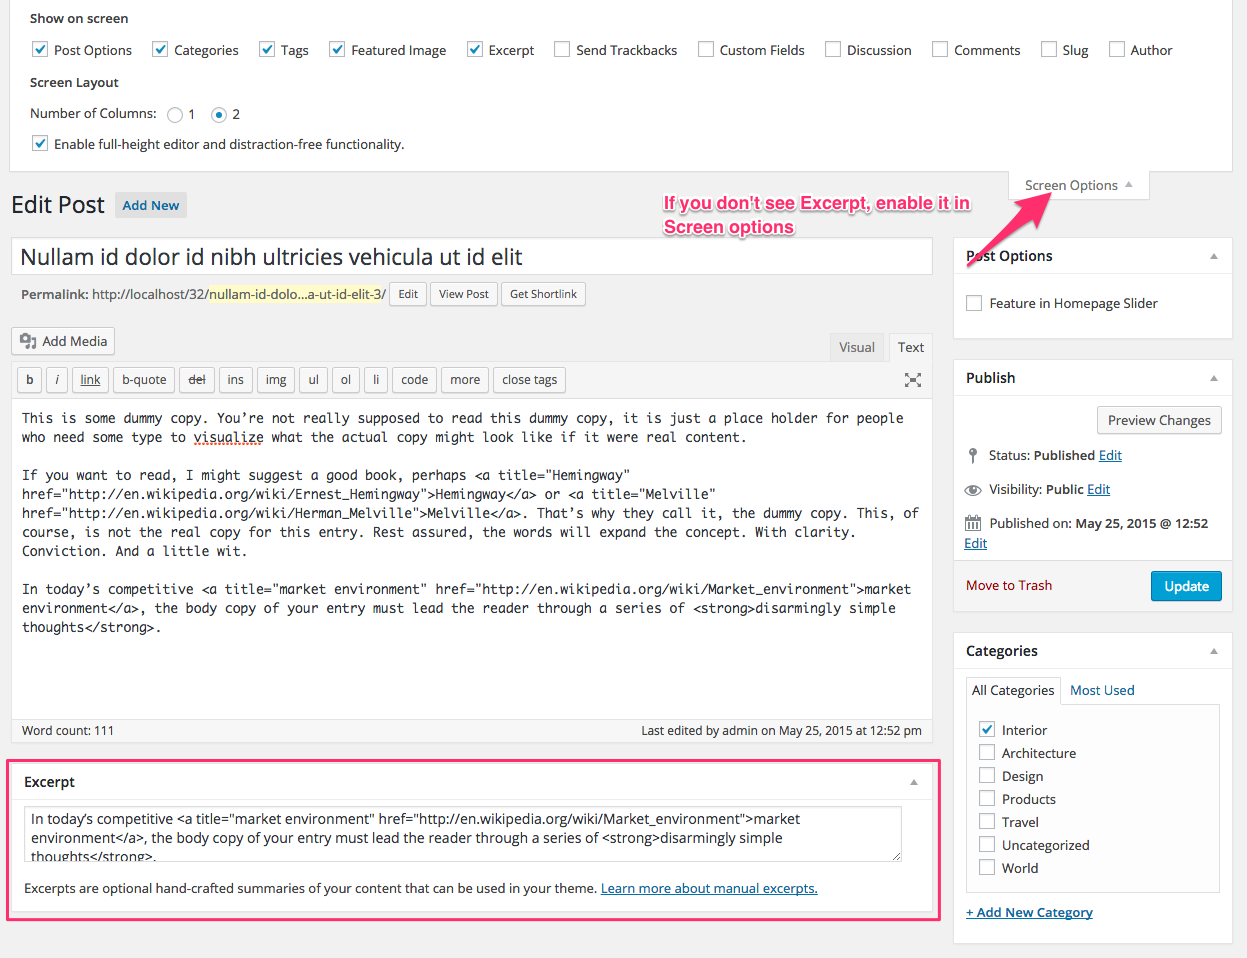Click the b-quote toolbar button
1247x958 pixels.
pos(144,380)
